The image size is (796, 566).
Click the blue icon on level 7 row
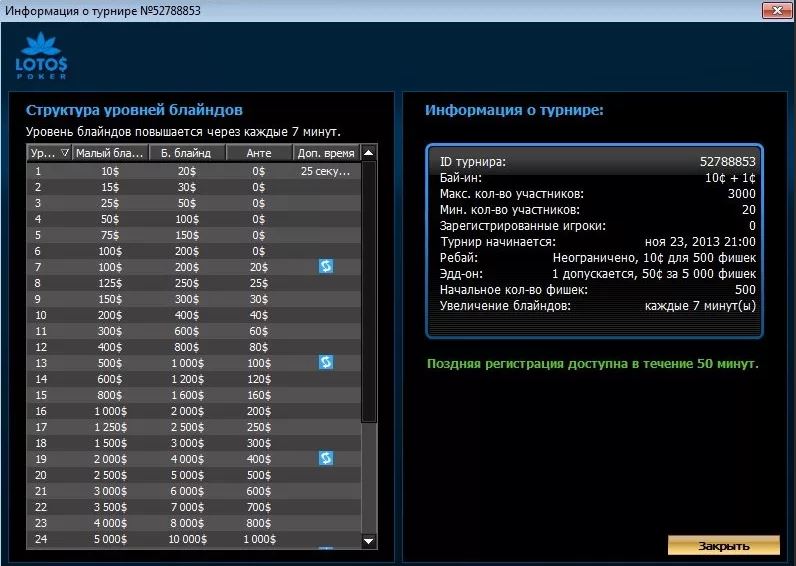[326, 266]
